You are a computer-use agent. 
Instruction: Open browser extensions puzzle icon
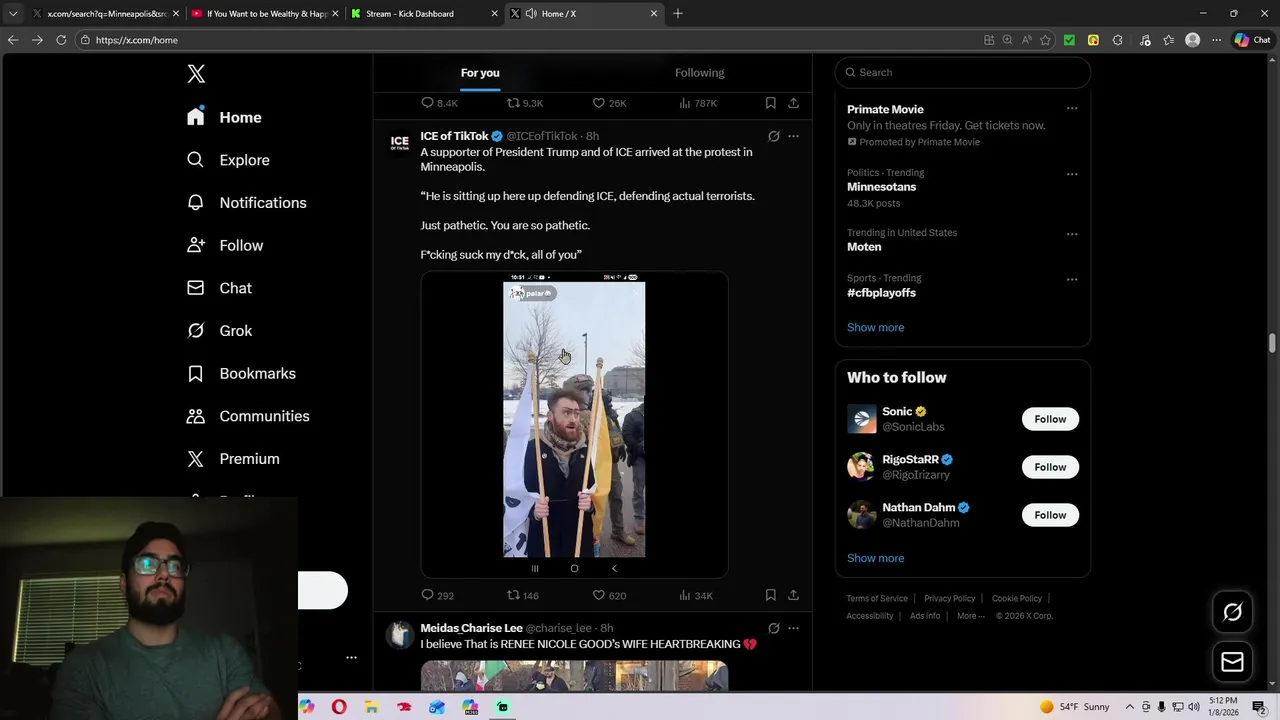click(x=1118, y=40)
